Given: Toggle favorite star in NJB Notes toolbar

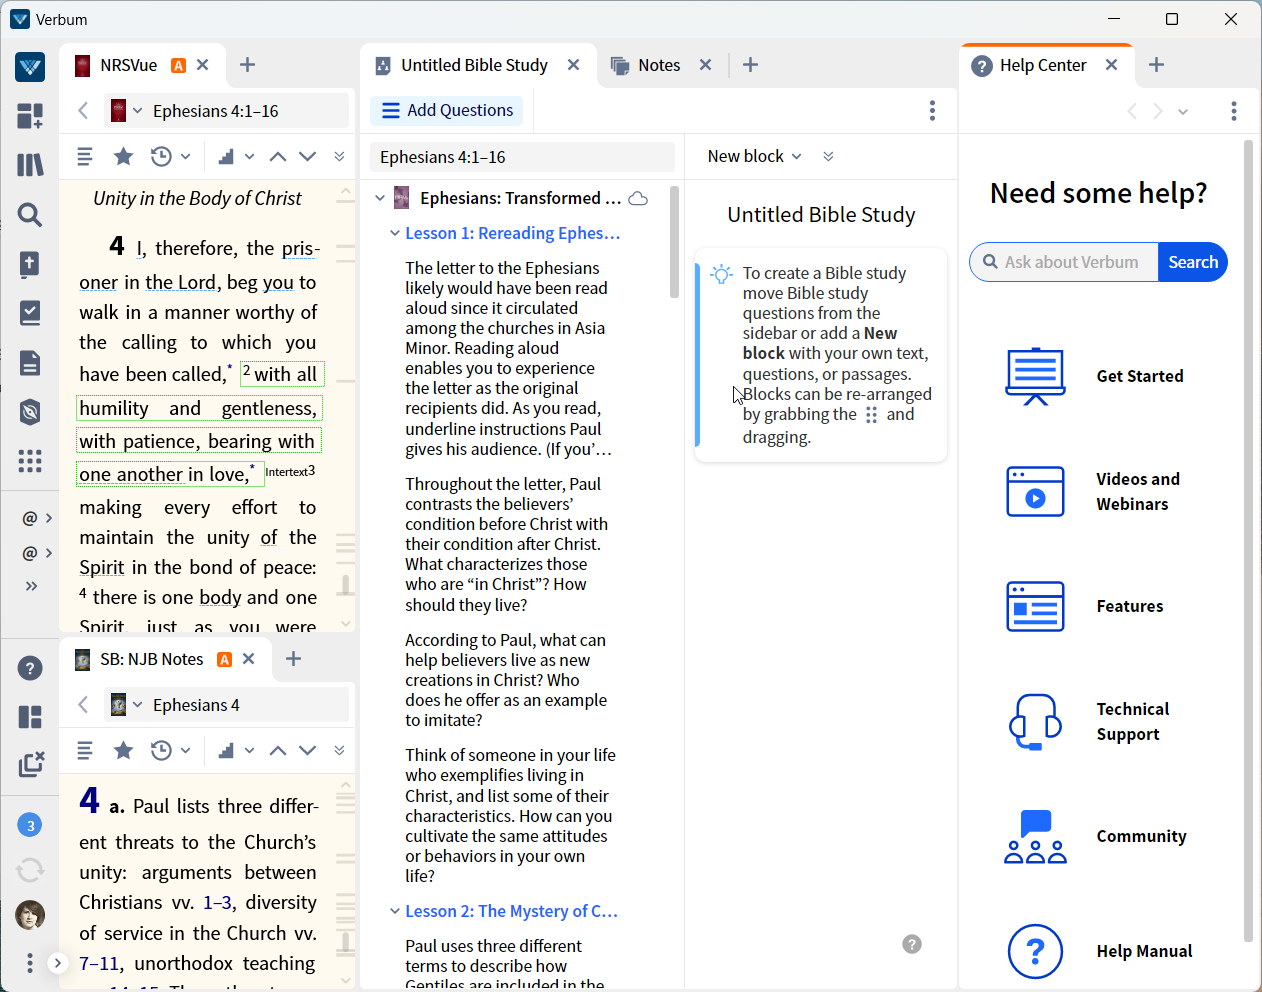Looking at the screenshot, I should (x=123, y=750).
